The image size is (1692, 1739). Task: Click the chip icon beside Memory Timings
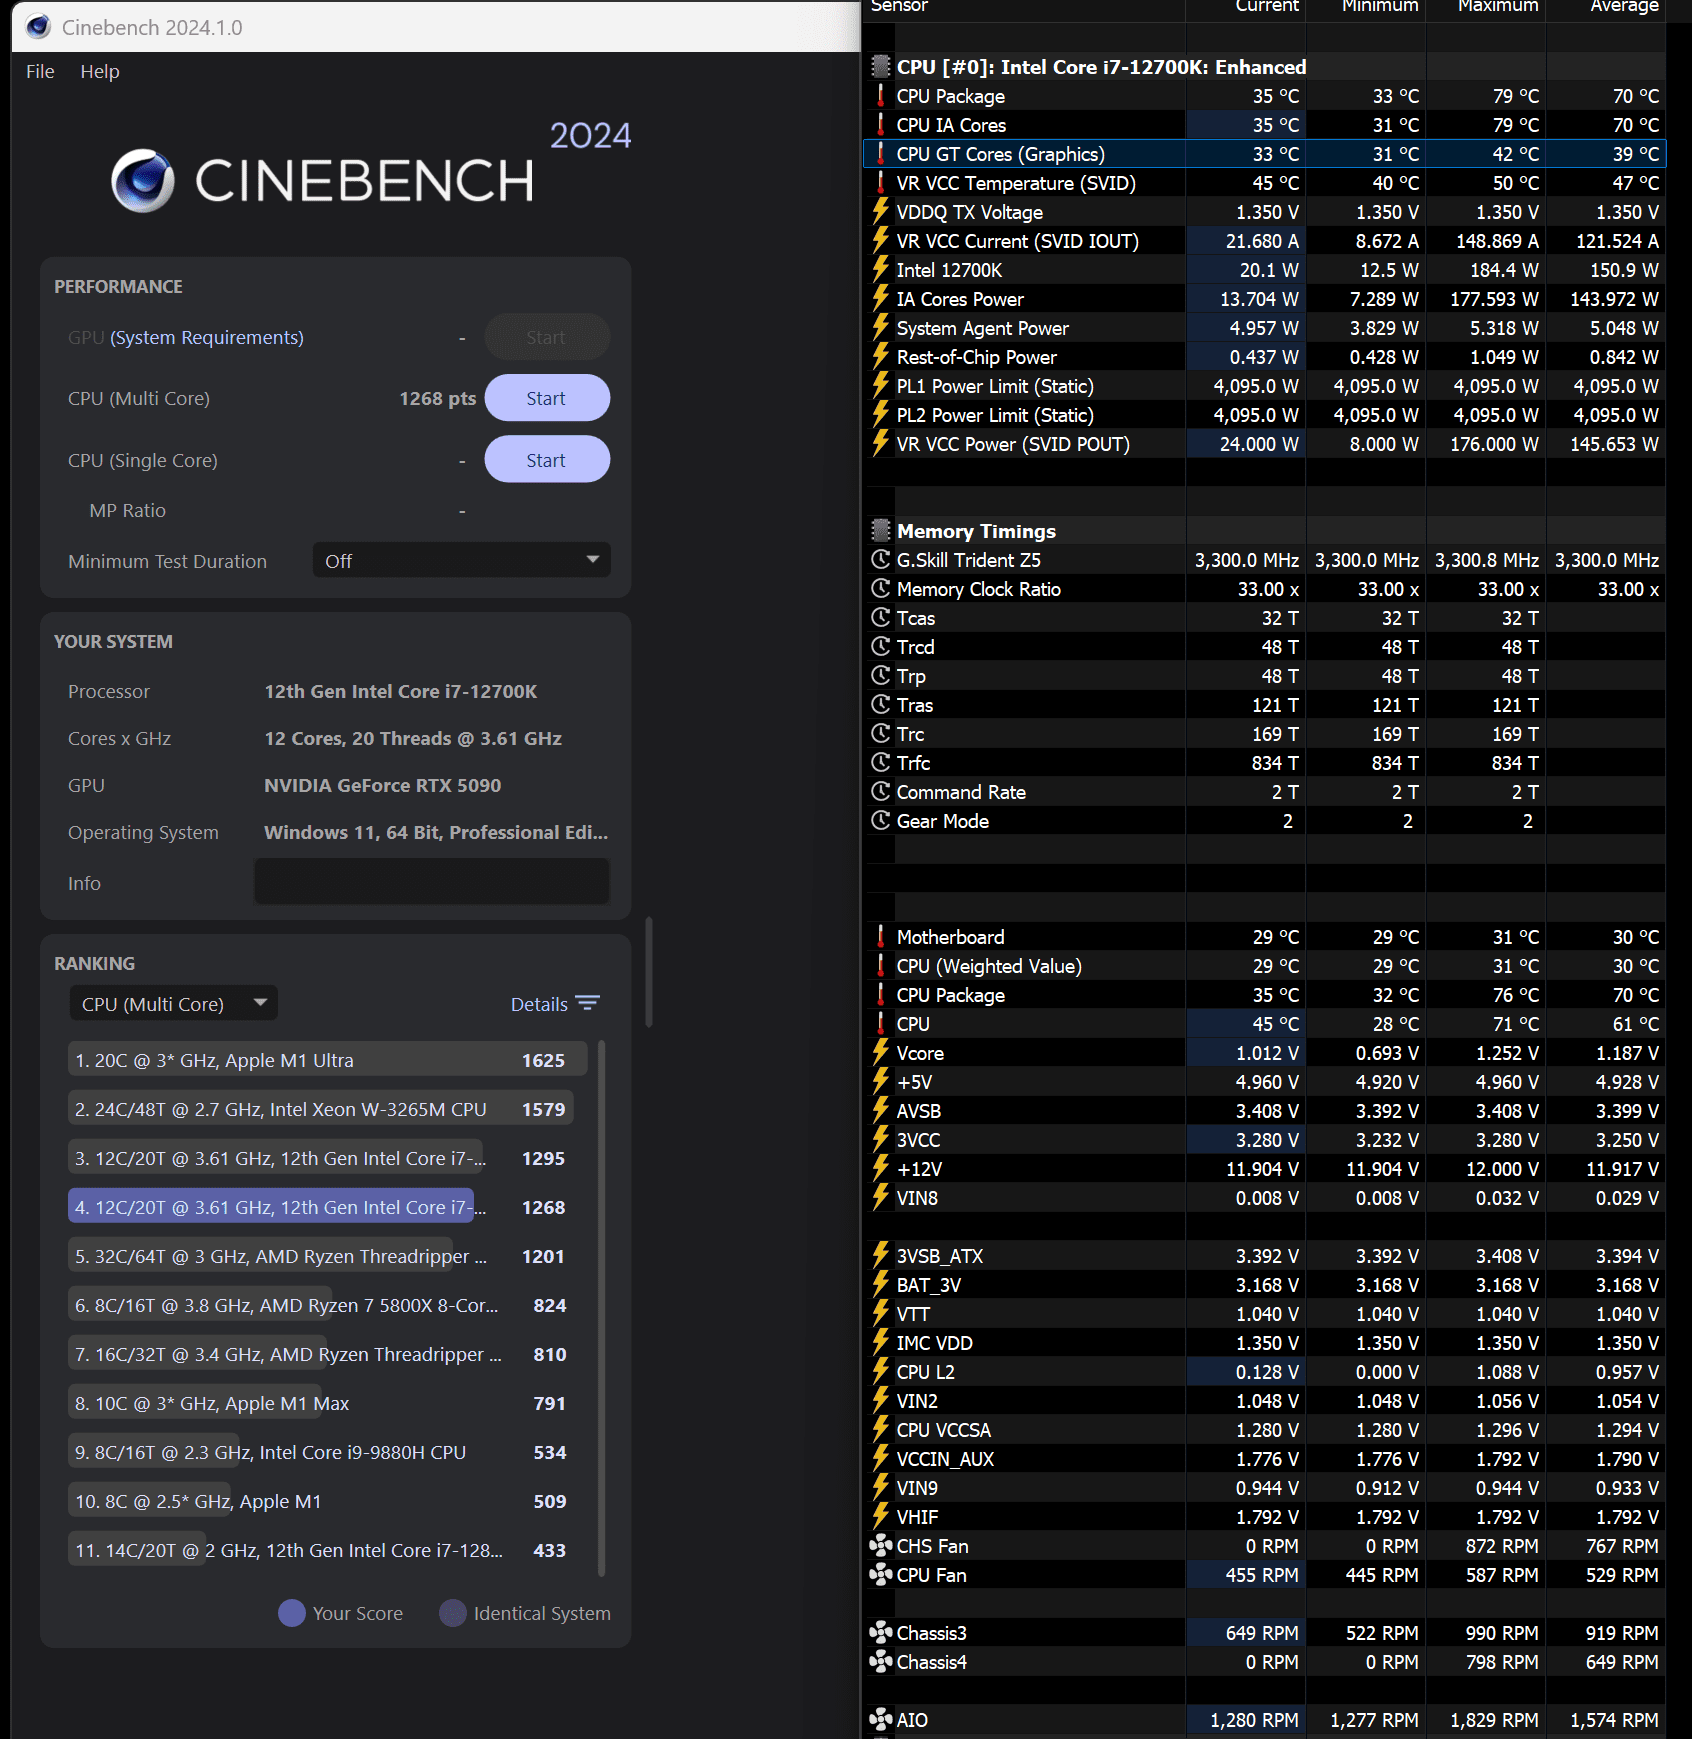pyautogui.click(x=880, y=531)
